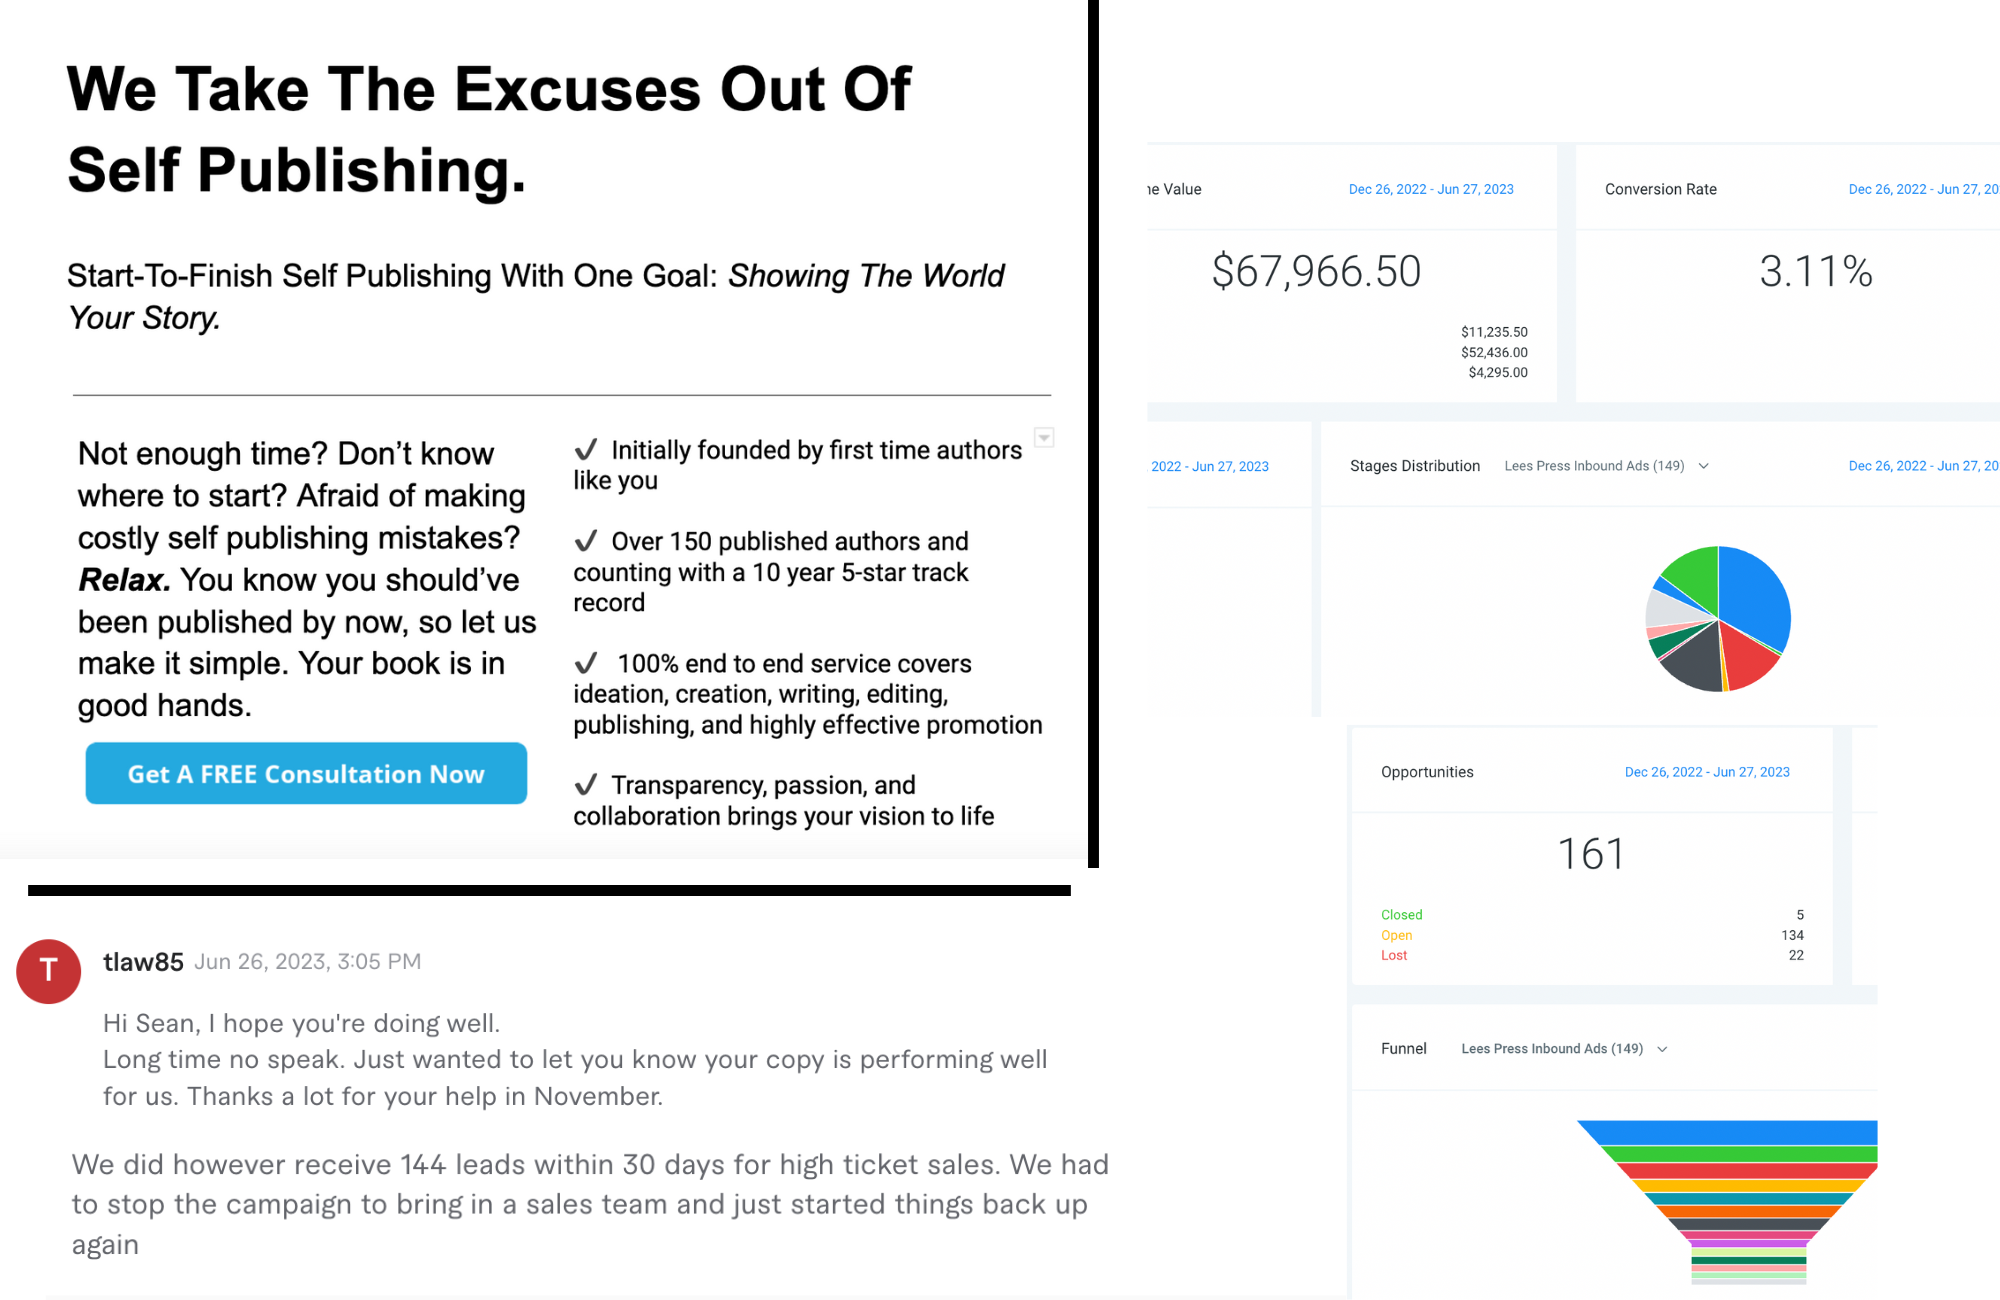Open the Value card date range
This screenshot has width=2000, height=1300.
tap(1431, 189)
